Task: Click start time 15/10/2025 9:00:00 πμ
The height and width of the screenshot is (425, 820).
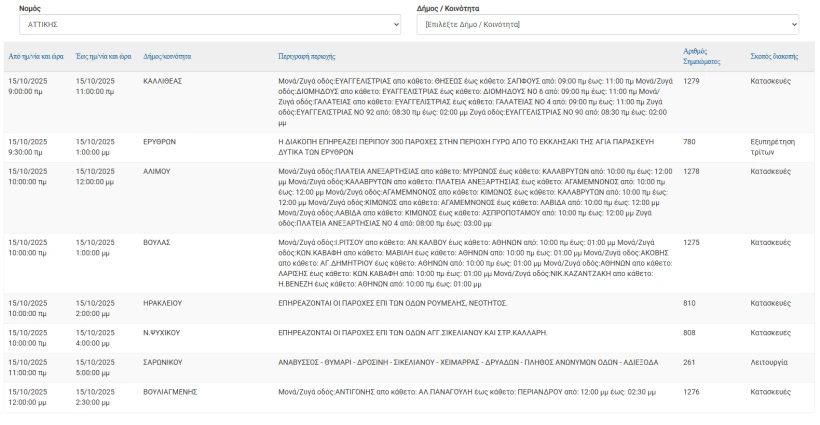Action: (x=28, y=86)
